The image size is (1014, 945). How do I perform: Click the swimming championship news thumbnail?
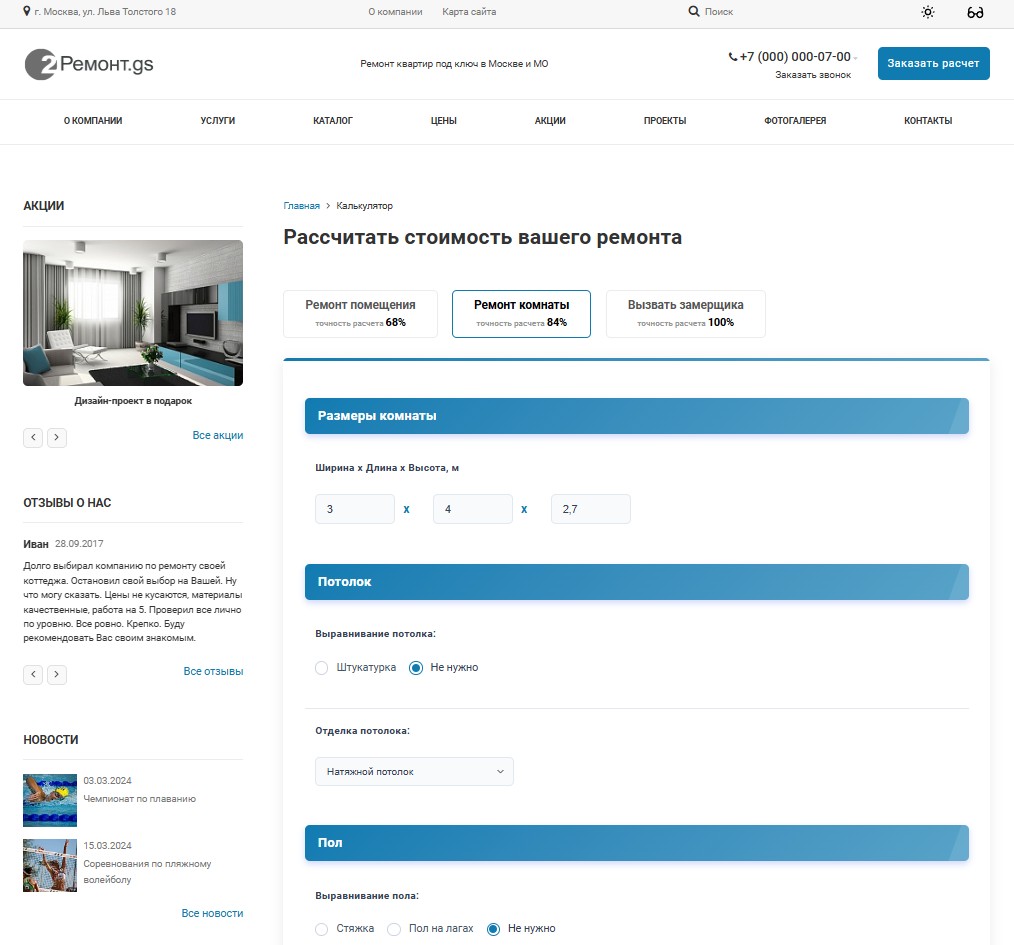pyautogui.click(x=50, y=800)
